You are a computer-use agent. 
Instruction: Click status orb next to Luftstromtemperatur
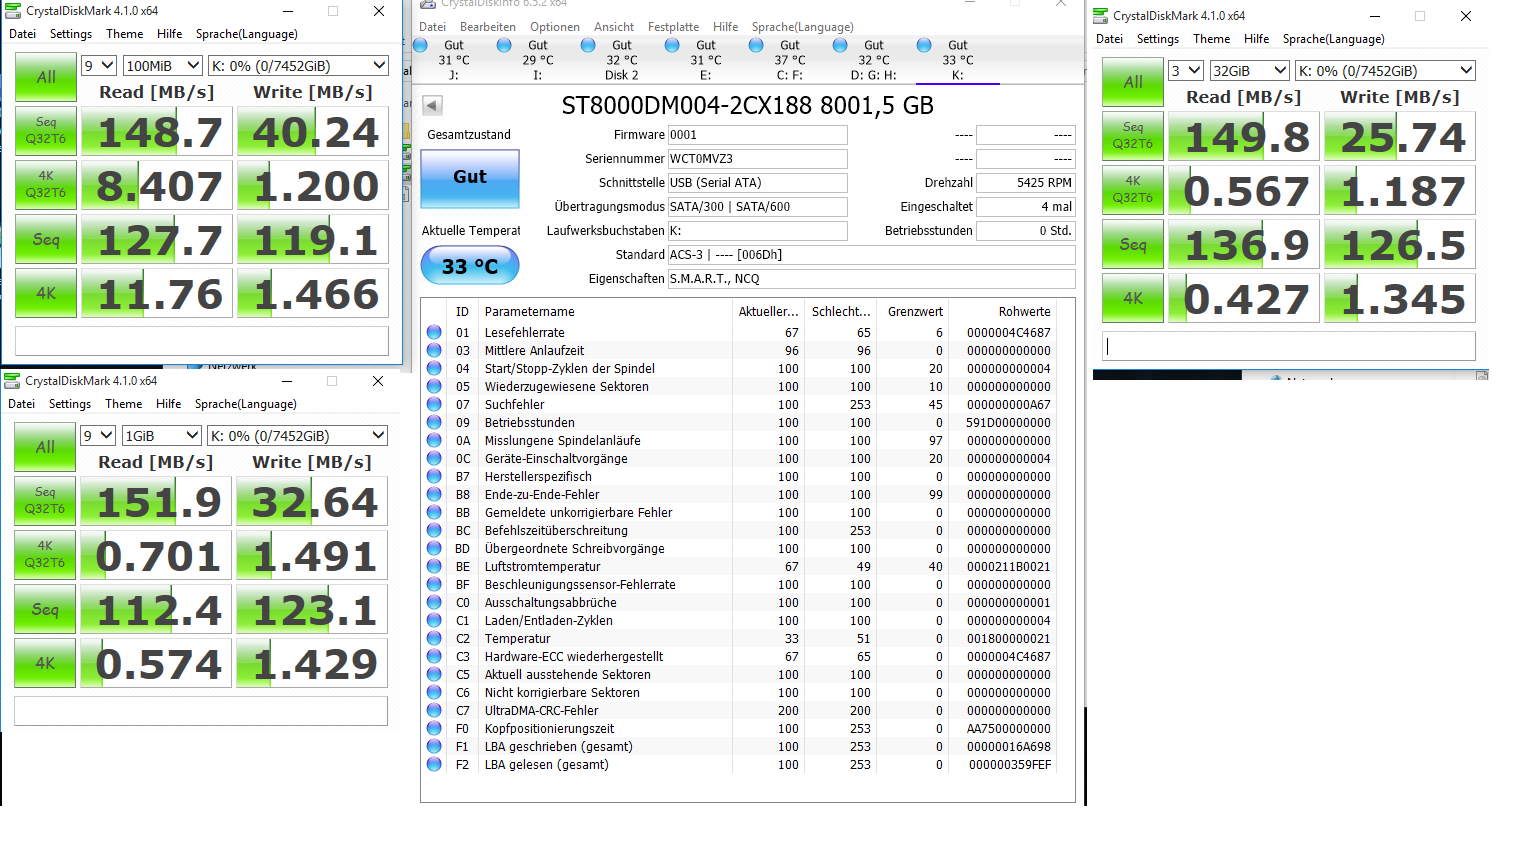(434, 566)
